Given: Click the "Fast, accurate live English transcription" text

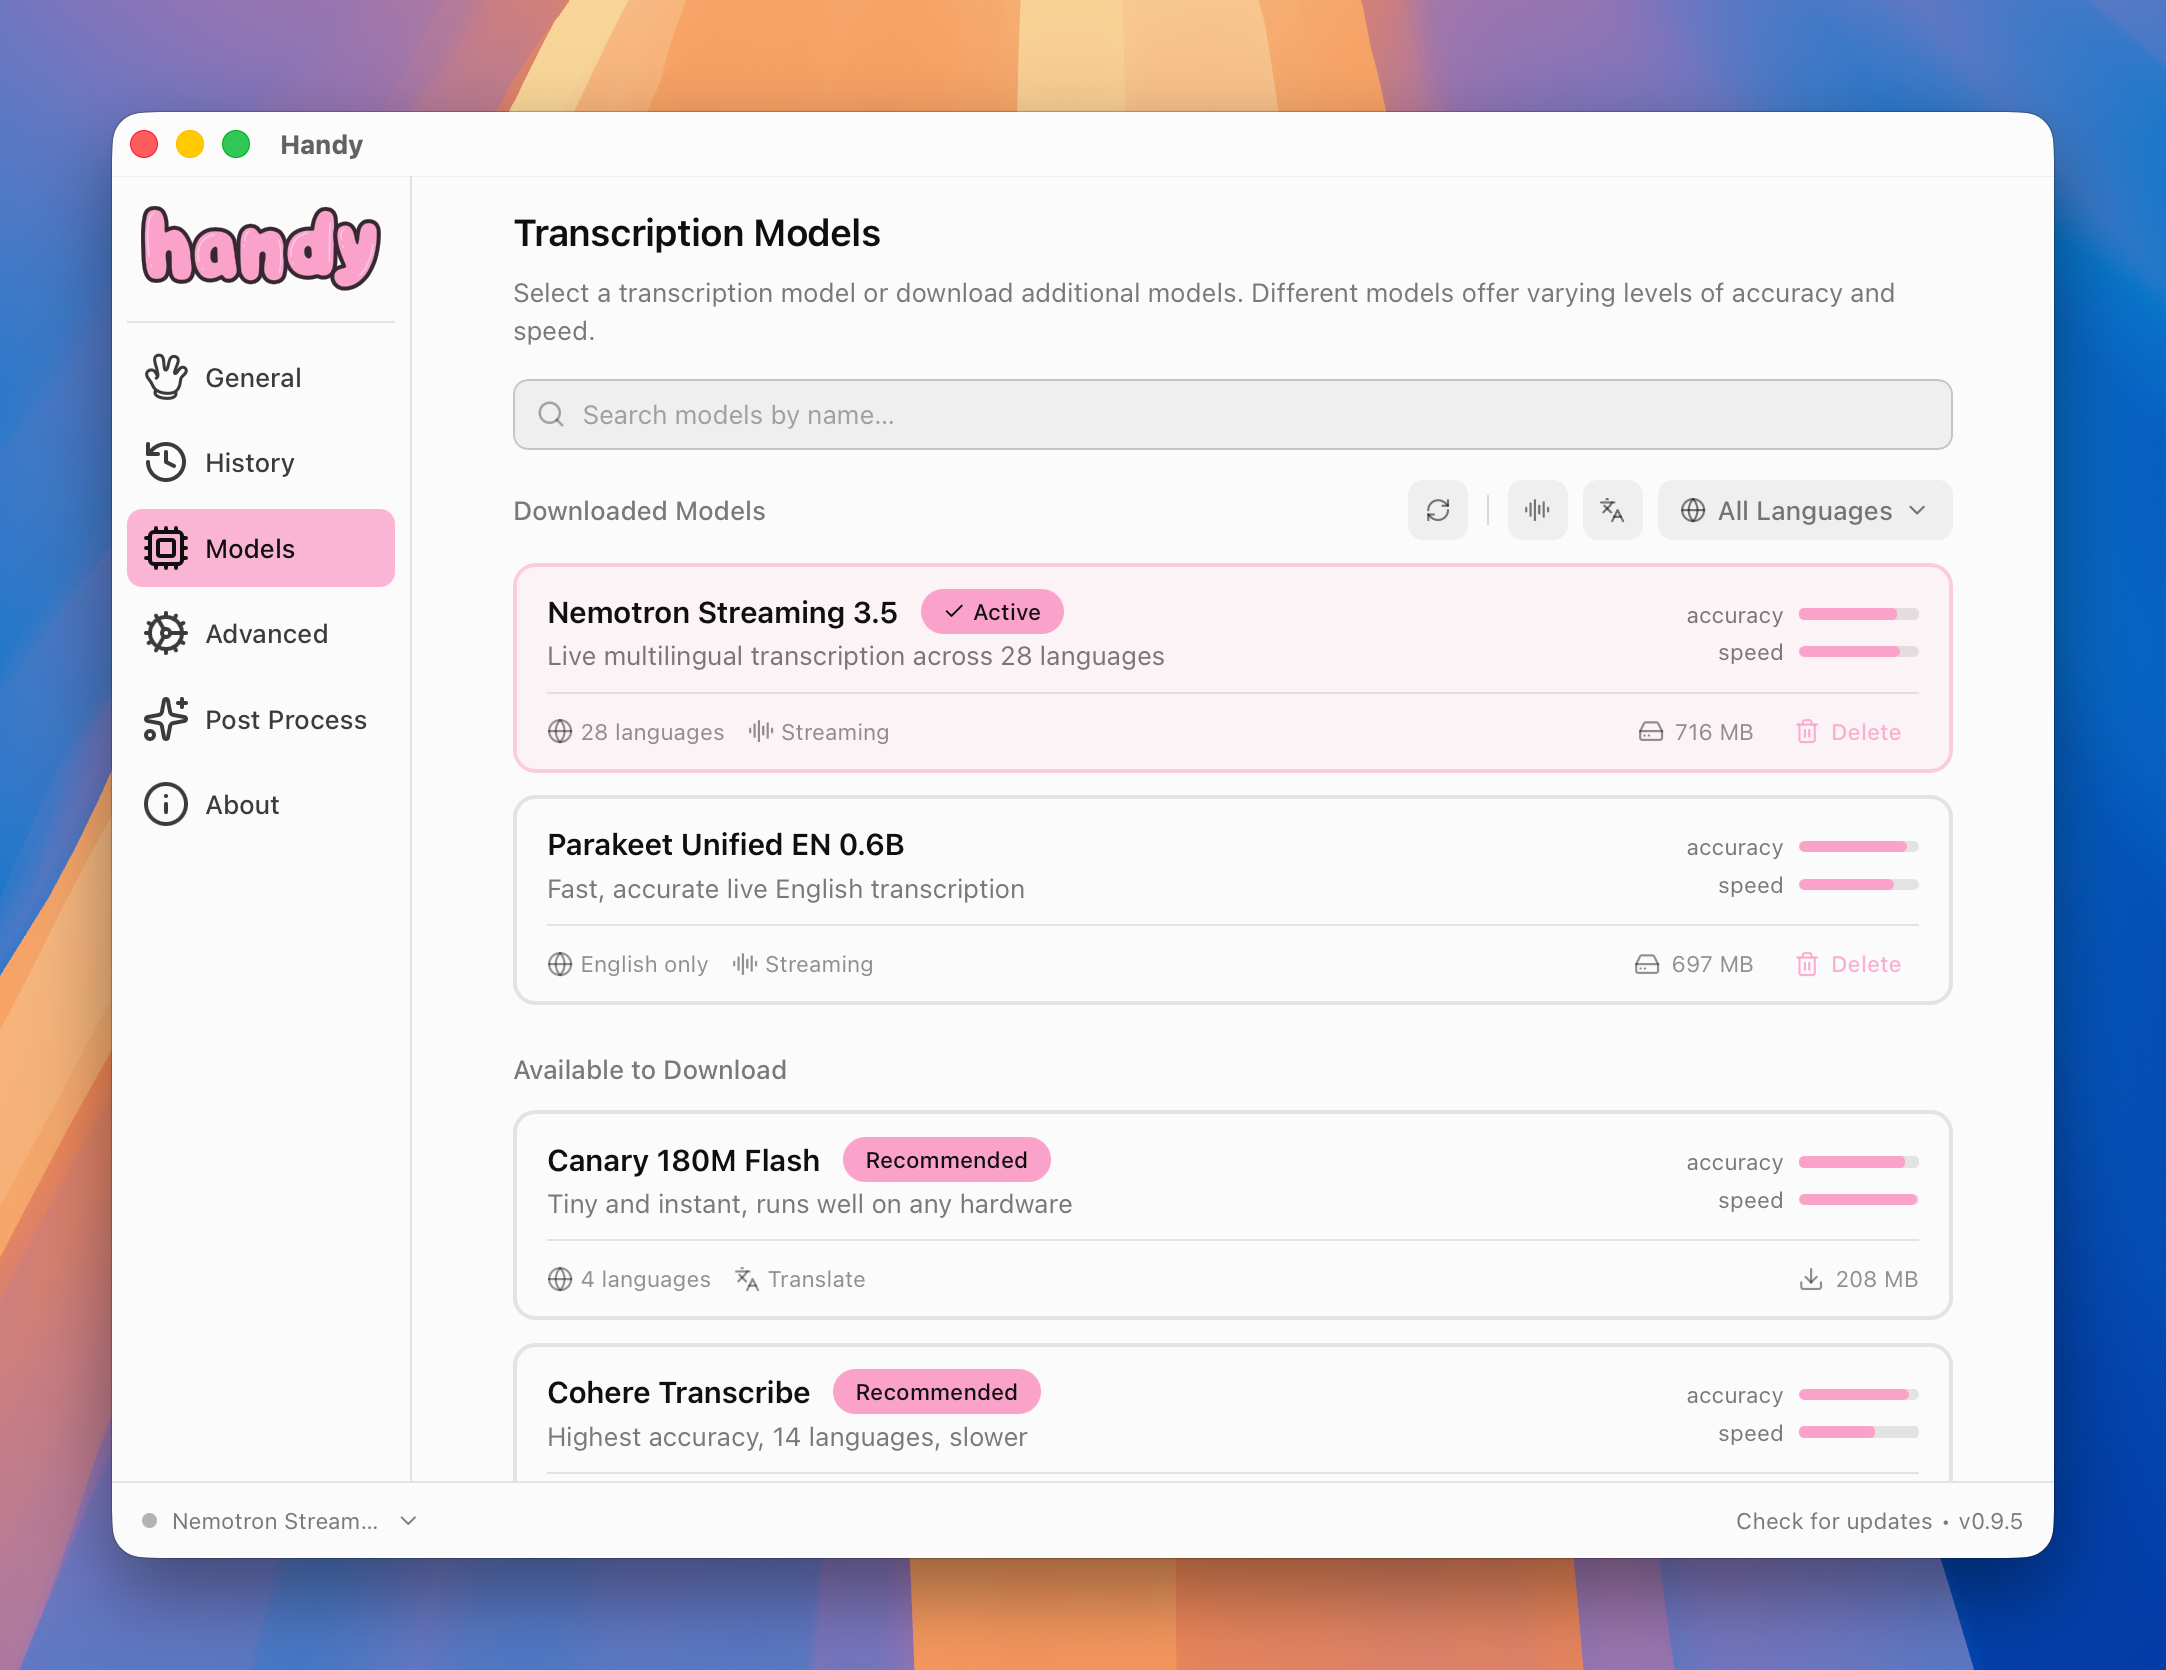Looking at the screenshot, I should click(786, 889).
